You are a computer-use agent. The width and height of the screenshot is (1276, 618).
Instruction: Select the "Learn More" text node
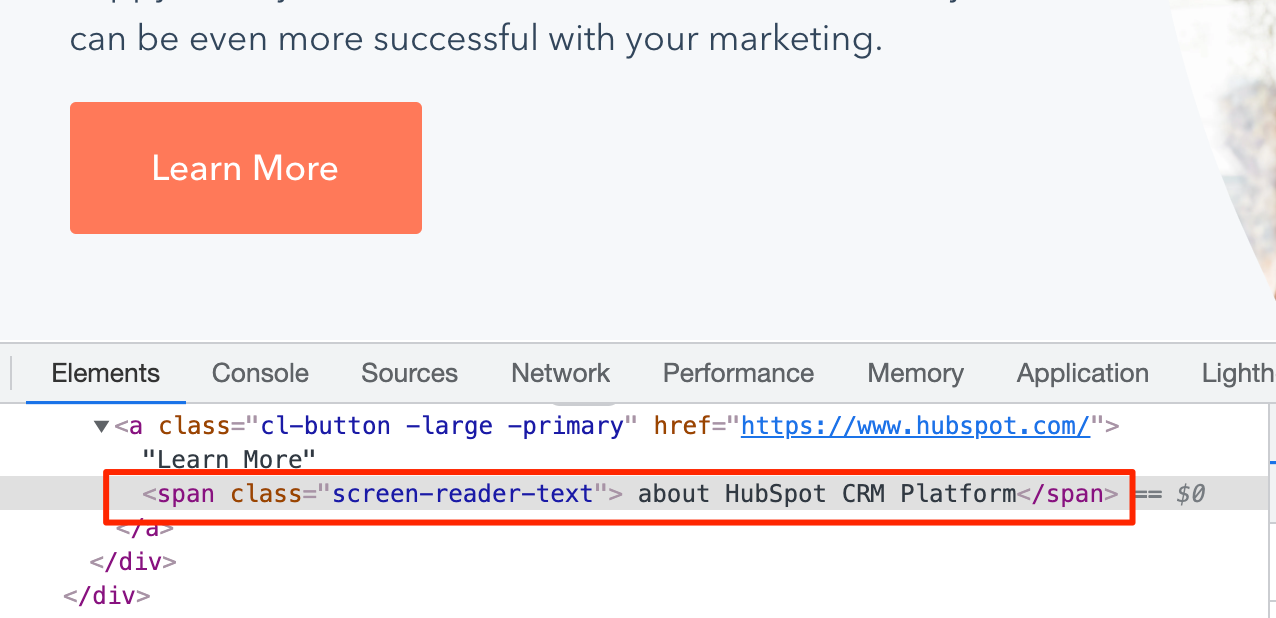tap(229, 459)
